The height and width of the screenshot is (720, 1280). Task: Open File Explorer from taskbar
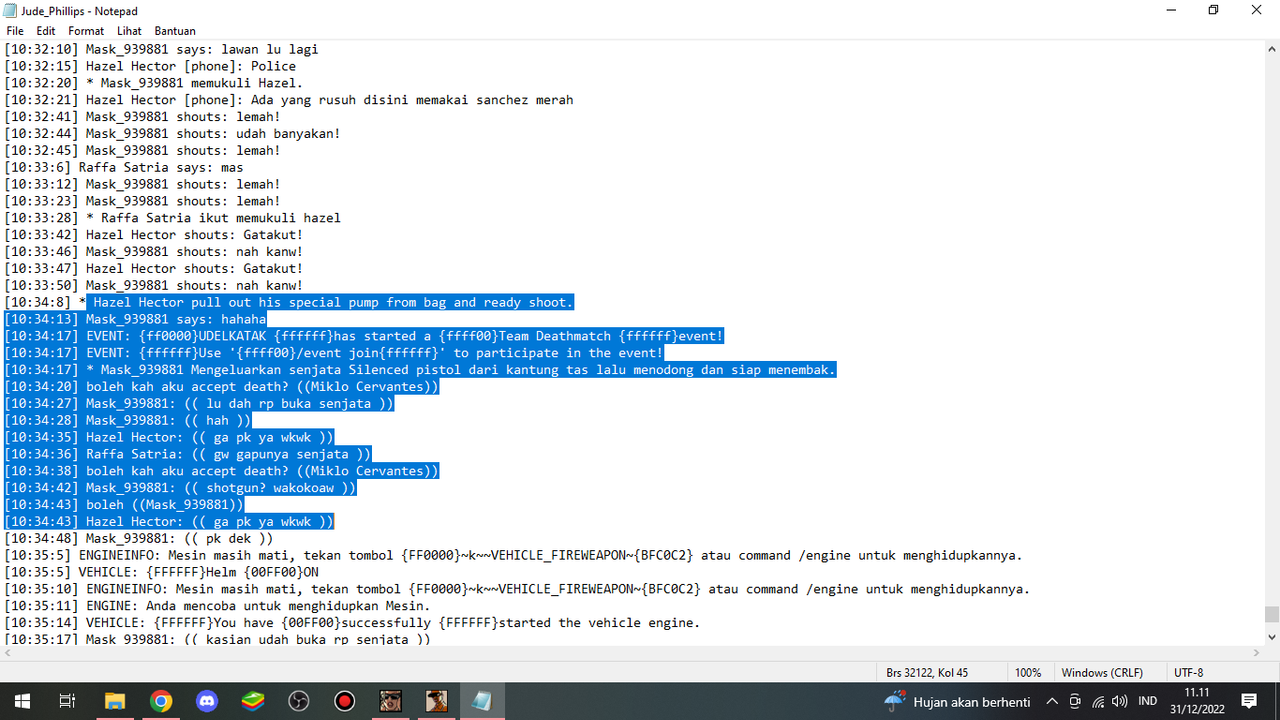point(114,701)
